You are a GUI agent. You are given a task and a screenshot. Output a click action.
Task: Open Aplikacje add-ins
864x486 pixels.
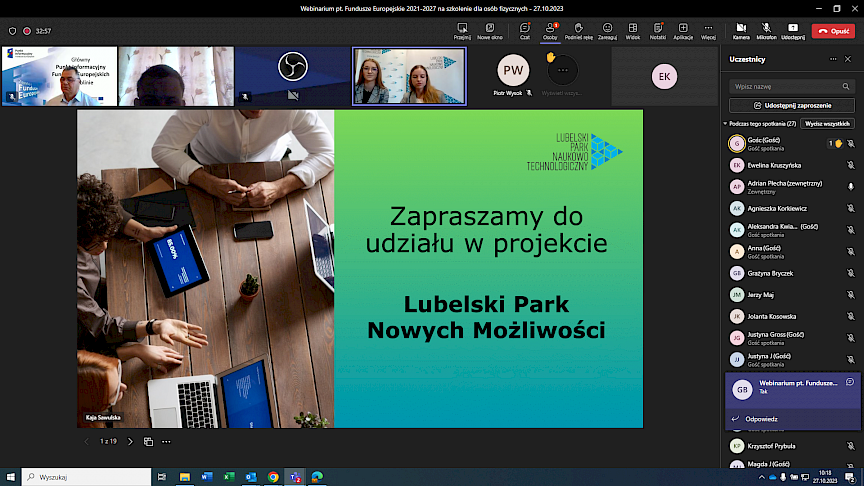[x=683, y=31]
